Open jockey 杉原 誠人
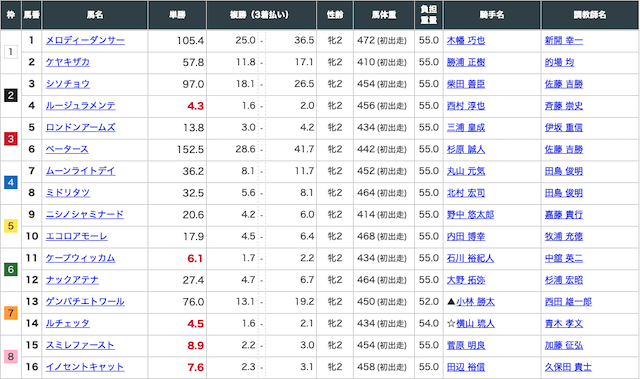The image size is (640, 379). tap(466, 149)
